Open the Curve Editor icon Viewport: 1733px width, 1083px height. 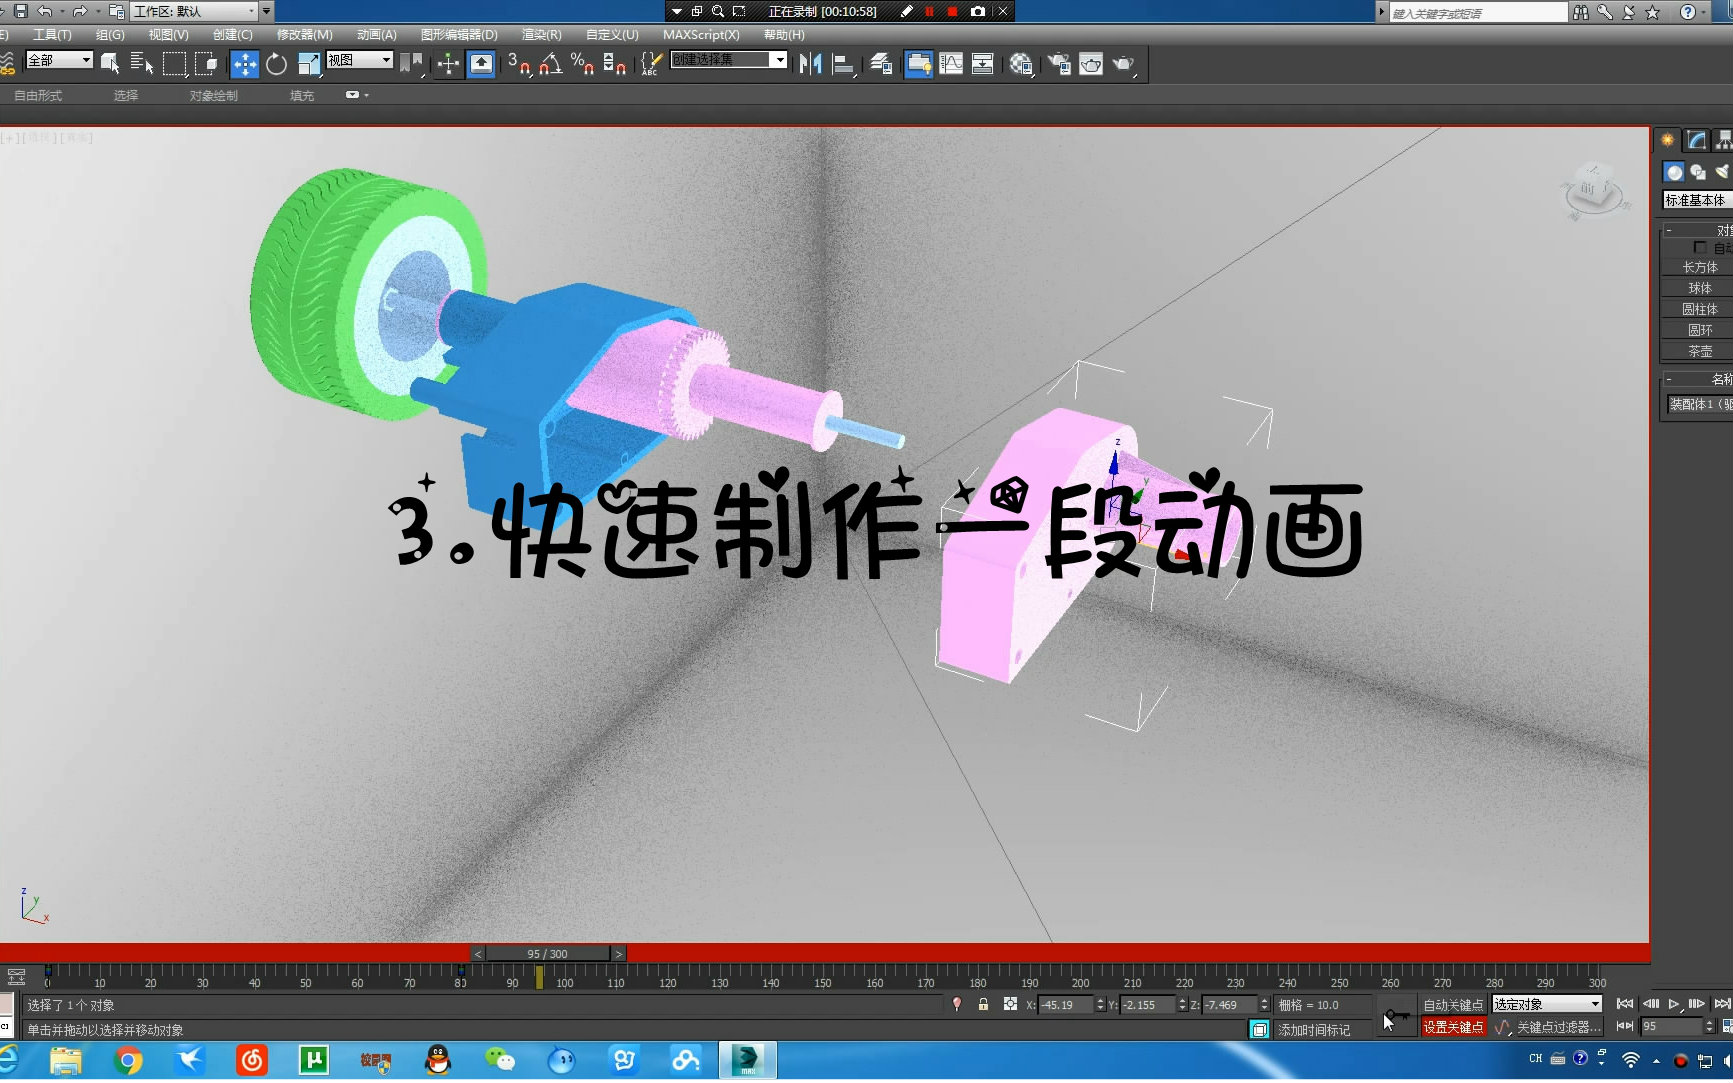pyautogui.click(x=951, y=64)
